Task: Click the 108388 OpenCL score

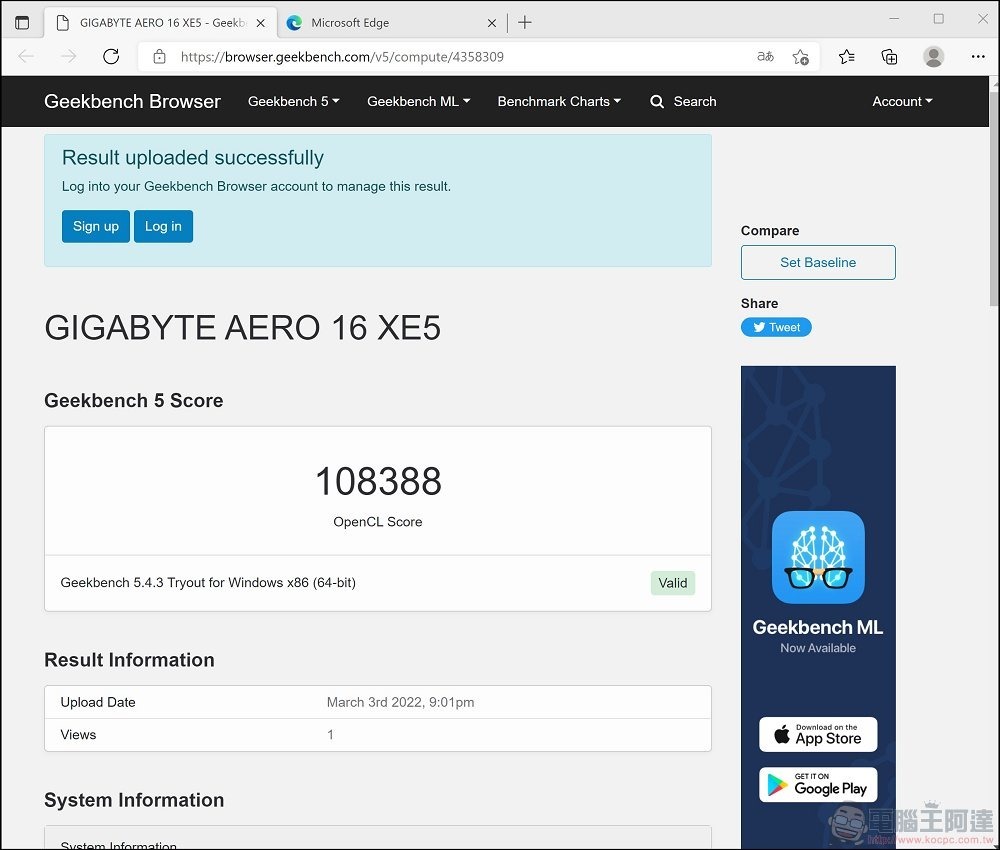Action: pyautogui.click(x=378, y=481)
